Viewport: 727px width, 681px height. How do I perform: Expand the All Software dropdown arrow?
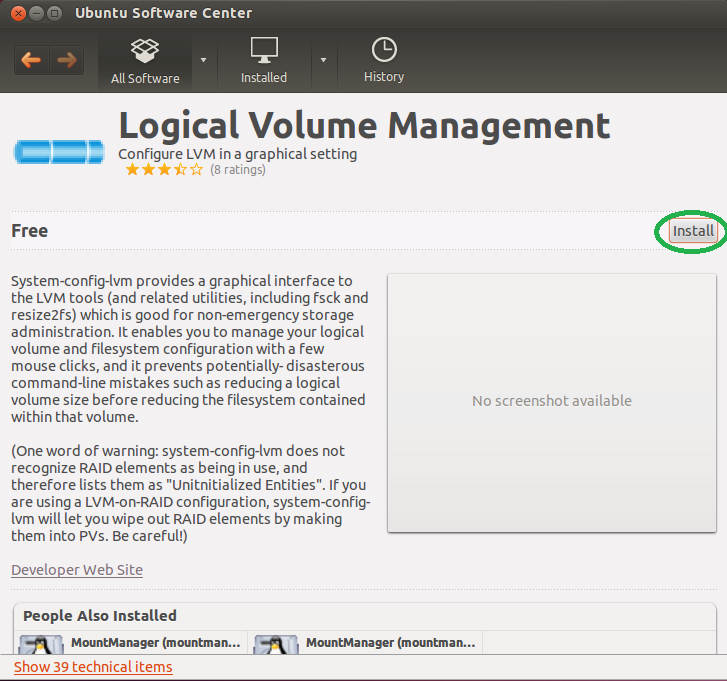coord(204,60)
